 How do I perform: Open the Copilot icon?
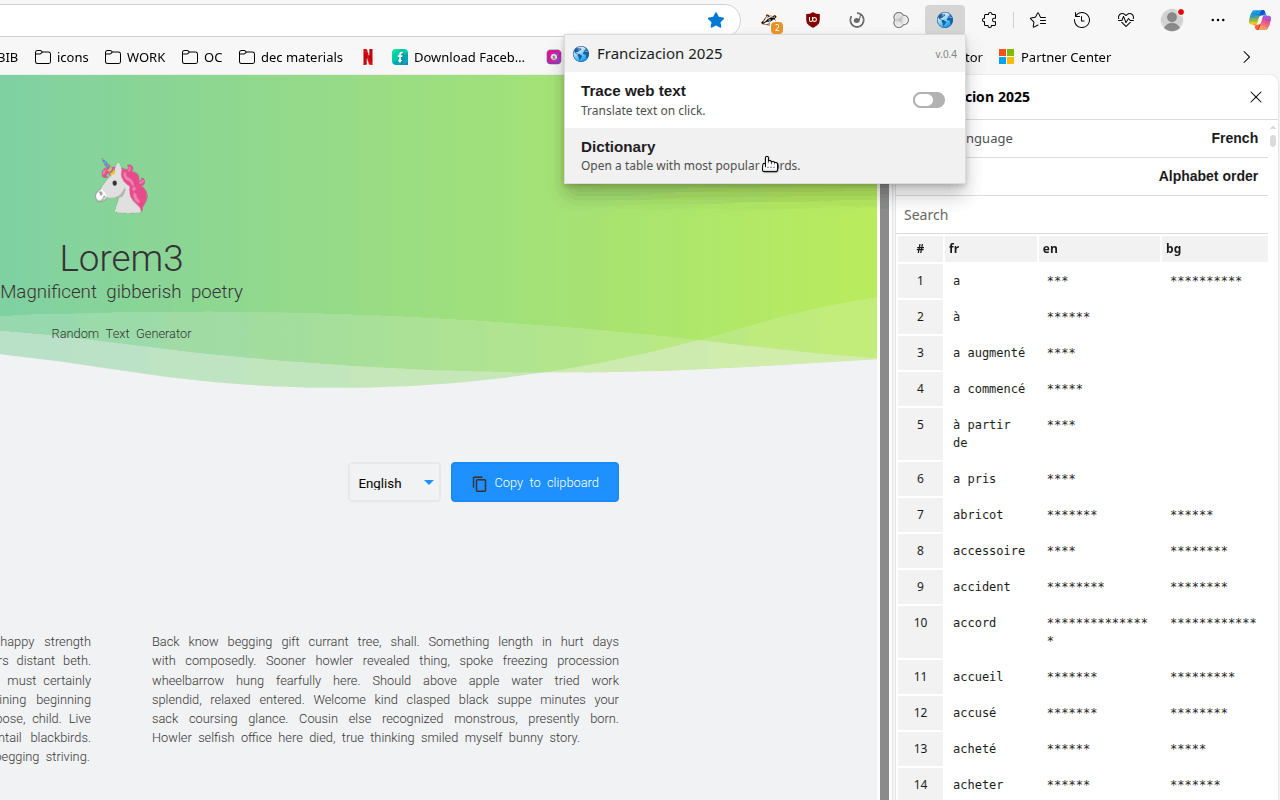pos(1260,20)
